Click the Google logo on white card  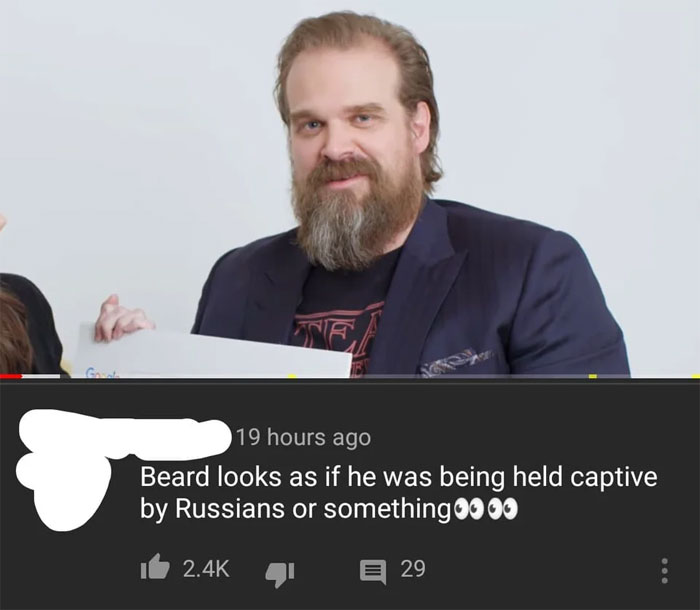tap(100, 372)
